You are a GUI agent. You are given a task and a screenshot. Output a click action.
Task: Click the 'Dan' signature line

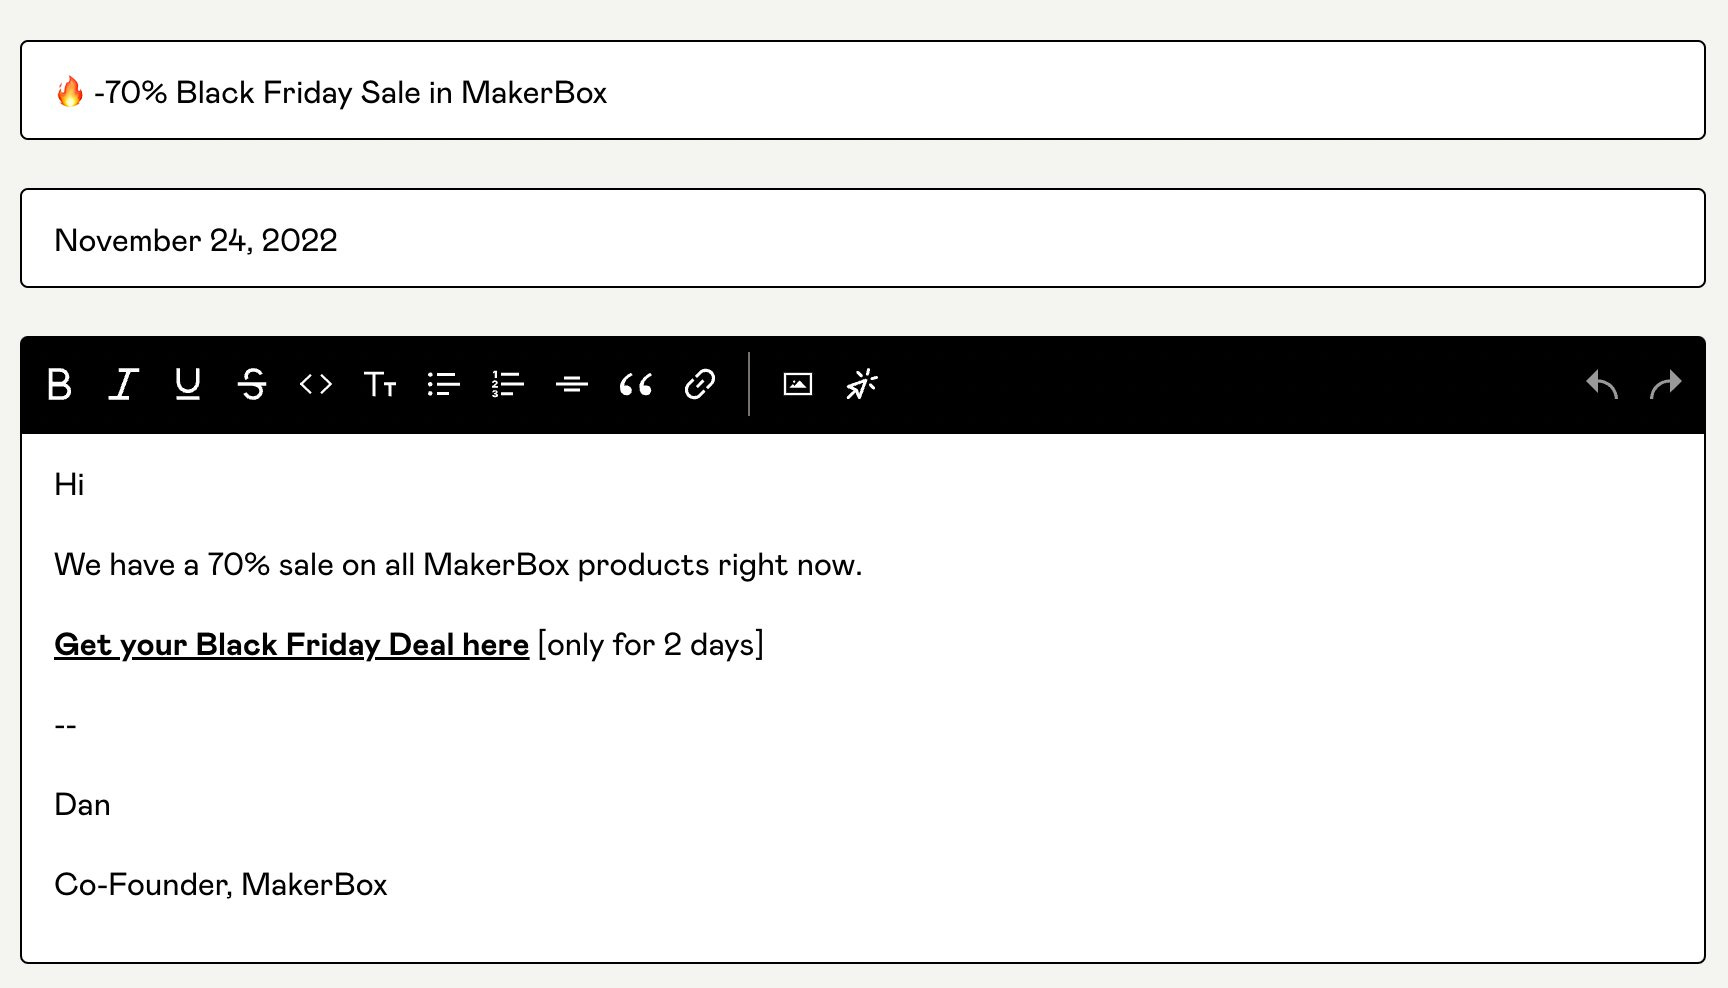coord(82,805)
